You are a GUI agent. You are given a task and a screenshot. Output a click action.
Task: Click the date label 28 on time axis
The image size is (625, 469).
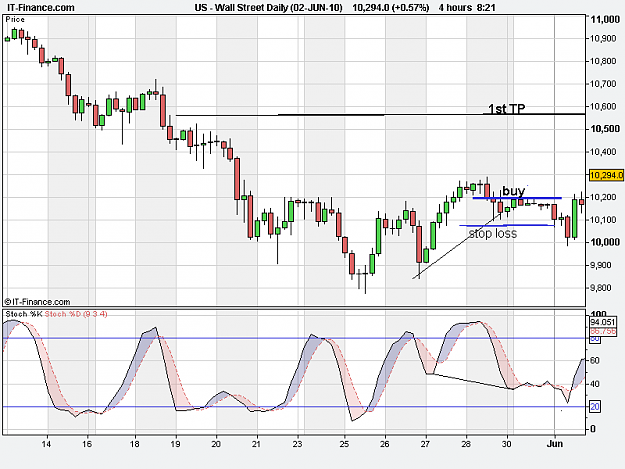tap(466, 444)
